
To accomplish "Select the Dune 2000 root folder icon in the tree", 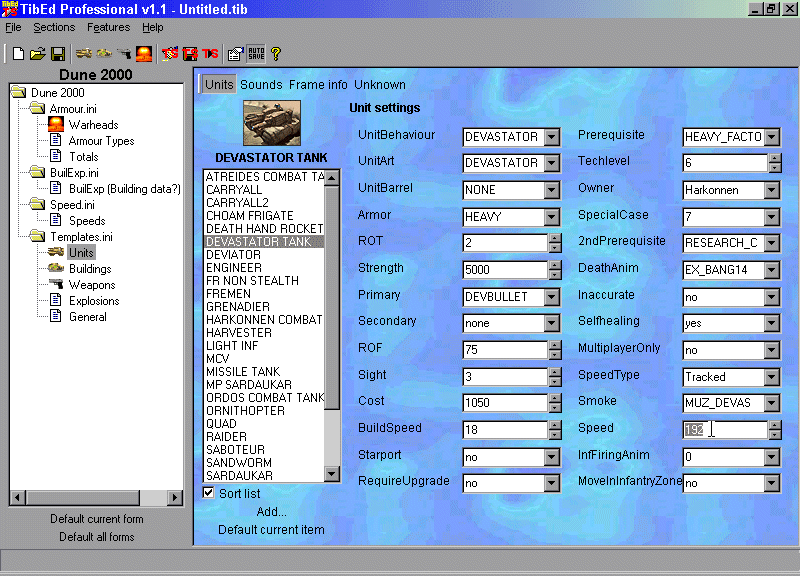I will (19, 92).
